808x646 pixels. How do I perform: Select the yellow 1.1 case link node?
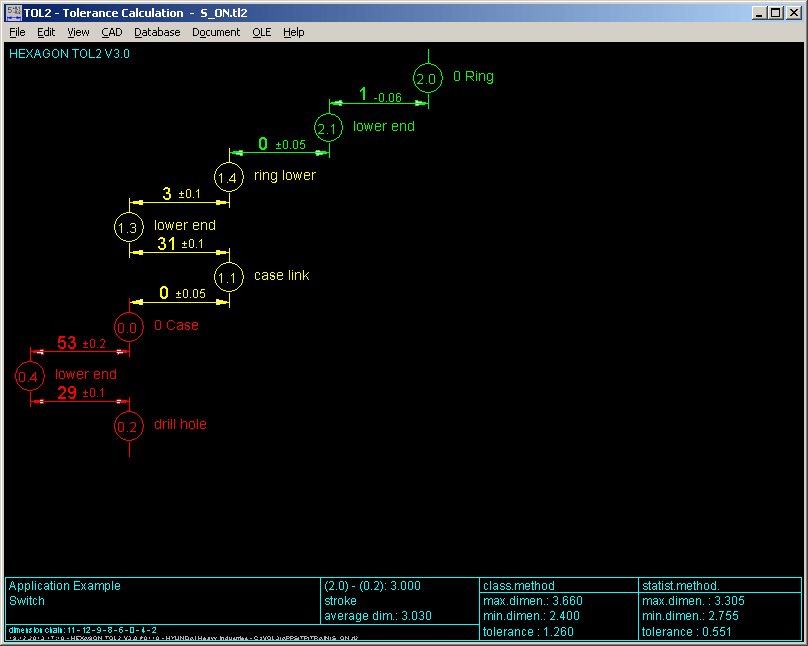(x=229, y=277)
